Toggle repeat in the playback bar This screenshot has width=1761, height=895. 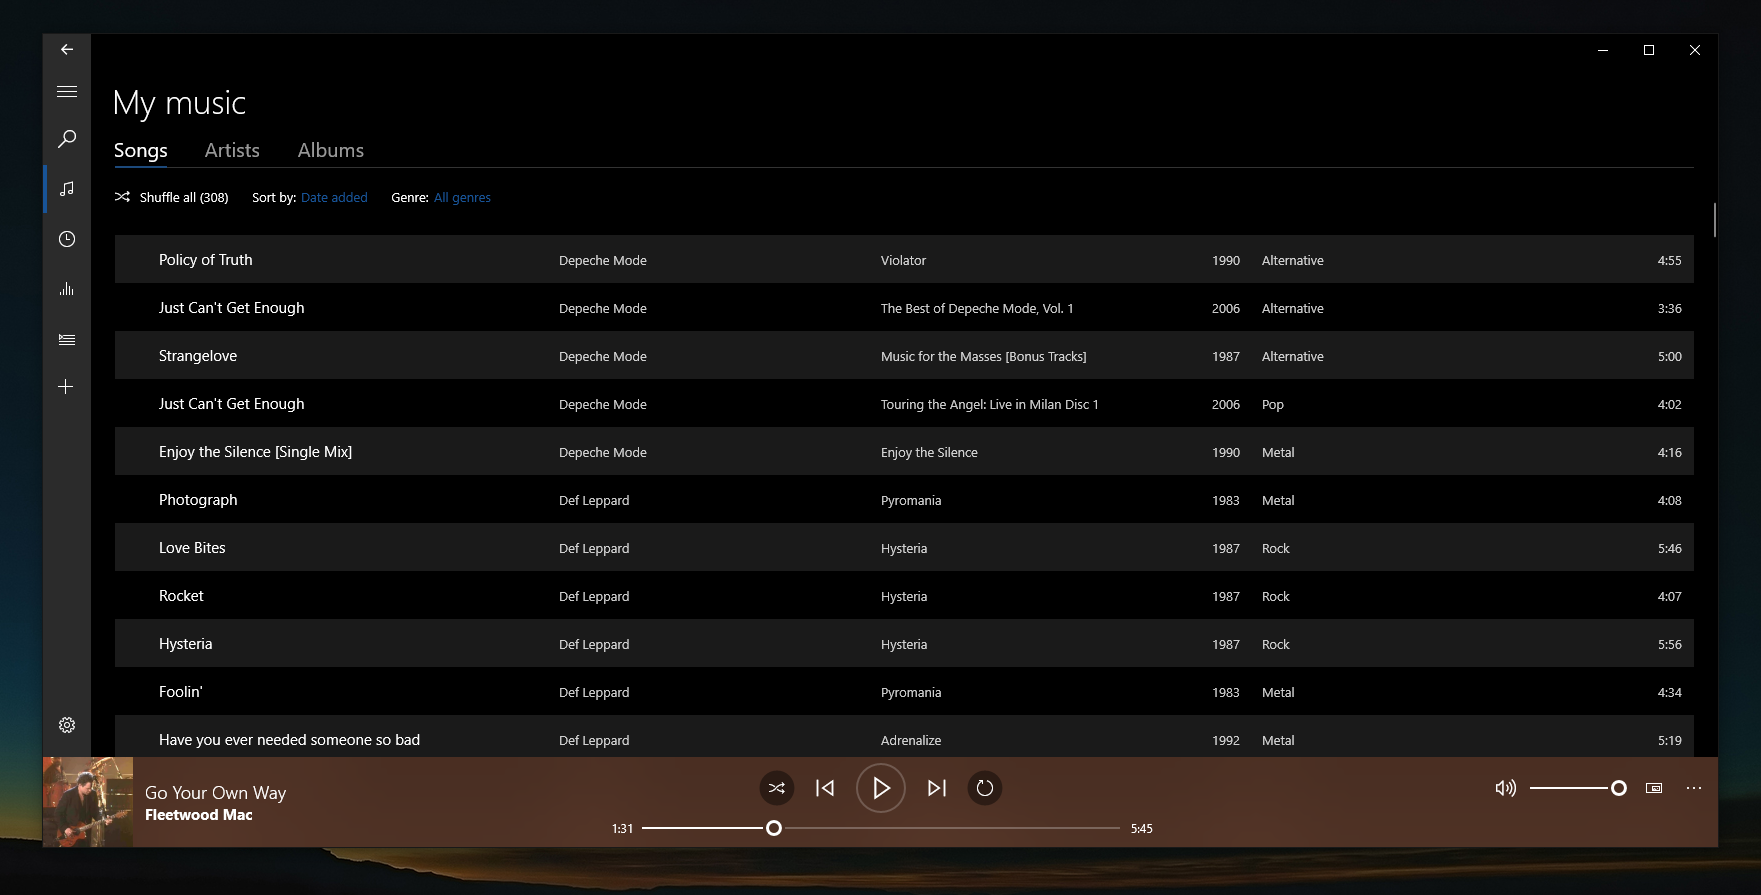985,788
